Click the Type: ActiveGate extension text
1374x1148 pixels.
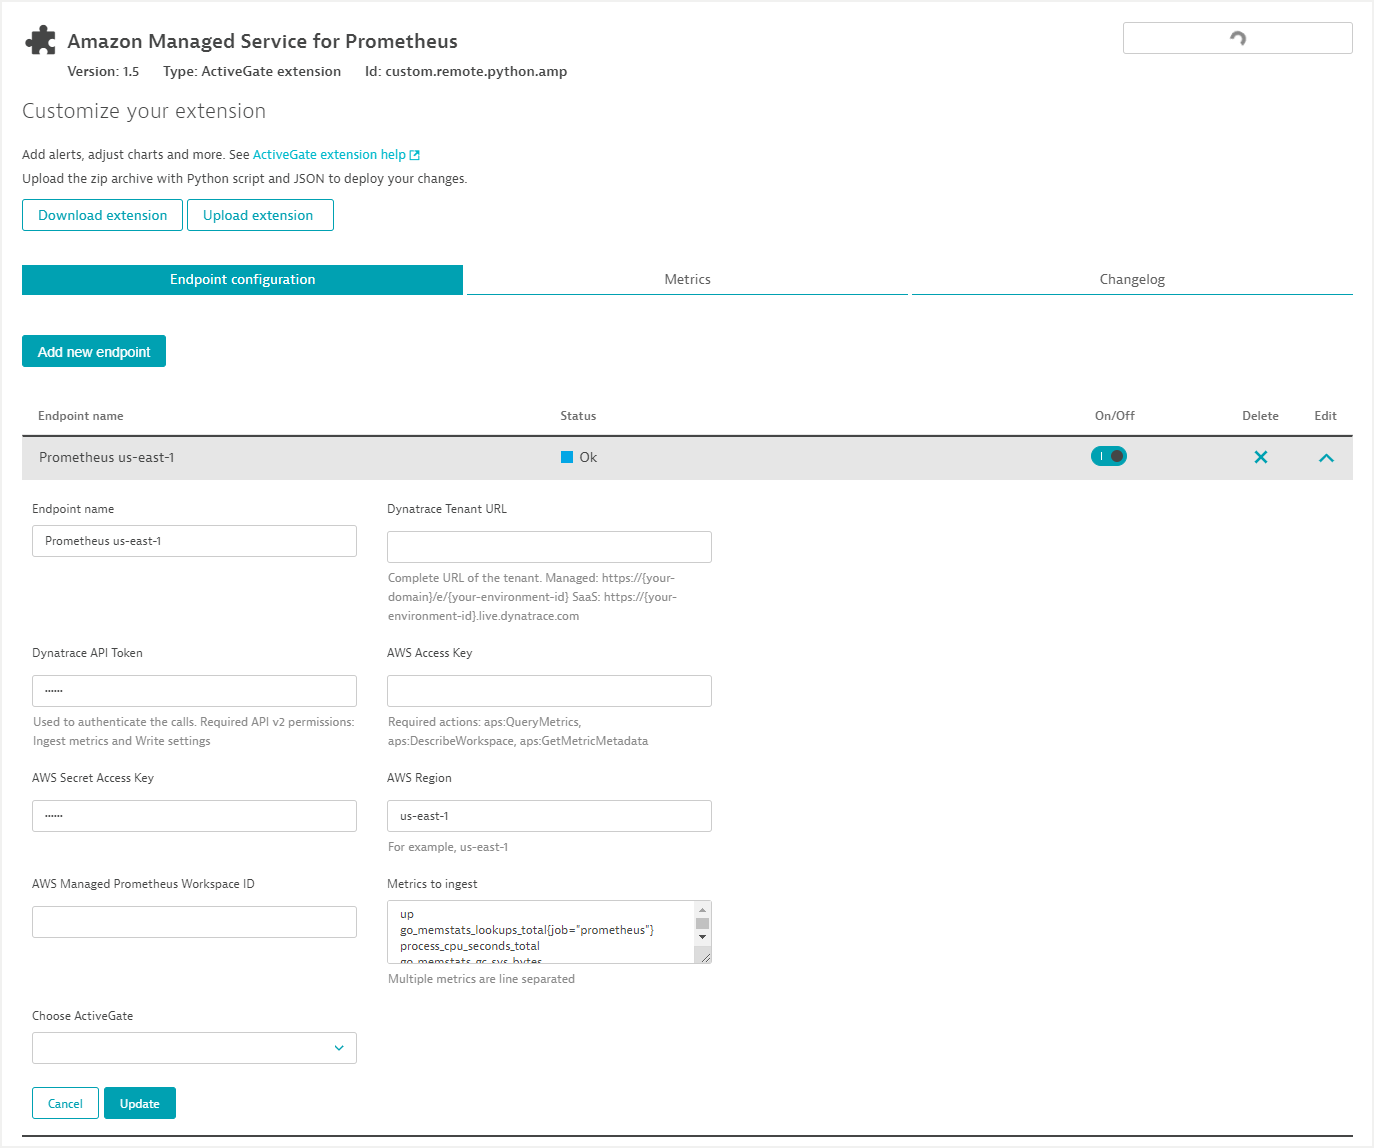coord(252,71)
